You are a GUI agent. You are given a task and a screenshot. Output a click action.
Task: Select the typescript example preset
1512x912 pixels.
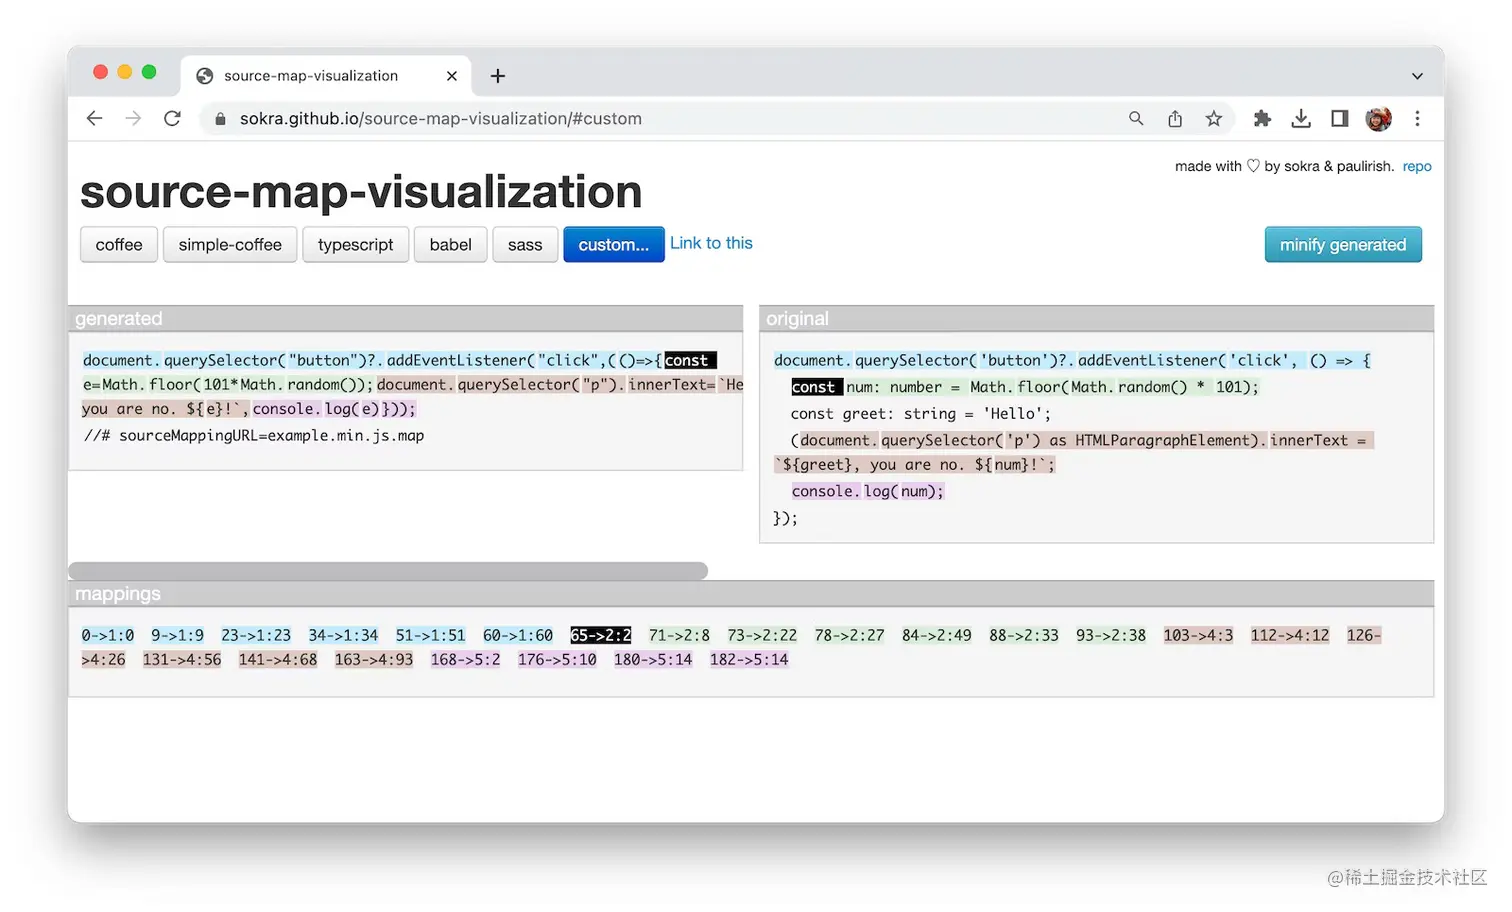coord(355,244)
